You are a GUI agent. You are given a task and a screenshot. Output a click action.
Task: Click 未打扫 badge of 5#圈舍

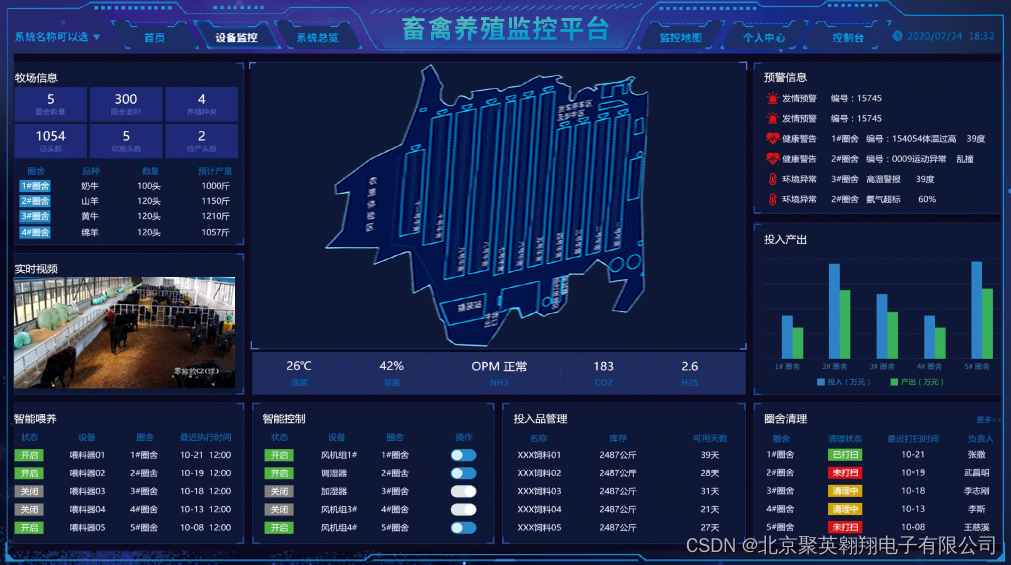(x=845, y=527)
